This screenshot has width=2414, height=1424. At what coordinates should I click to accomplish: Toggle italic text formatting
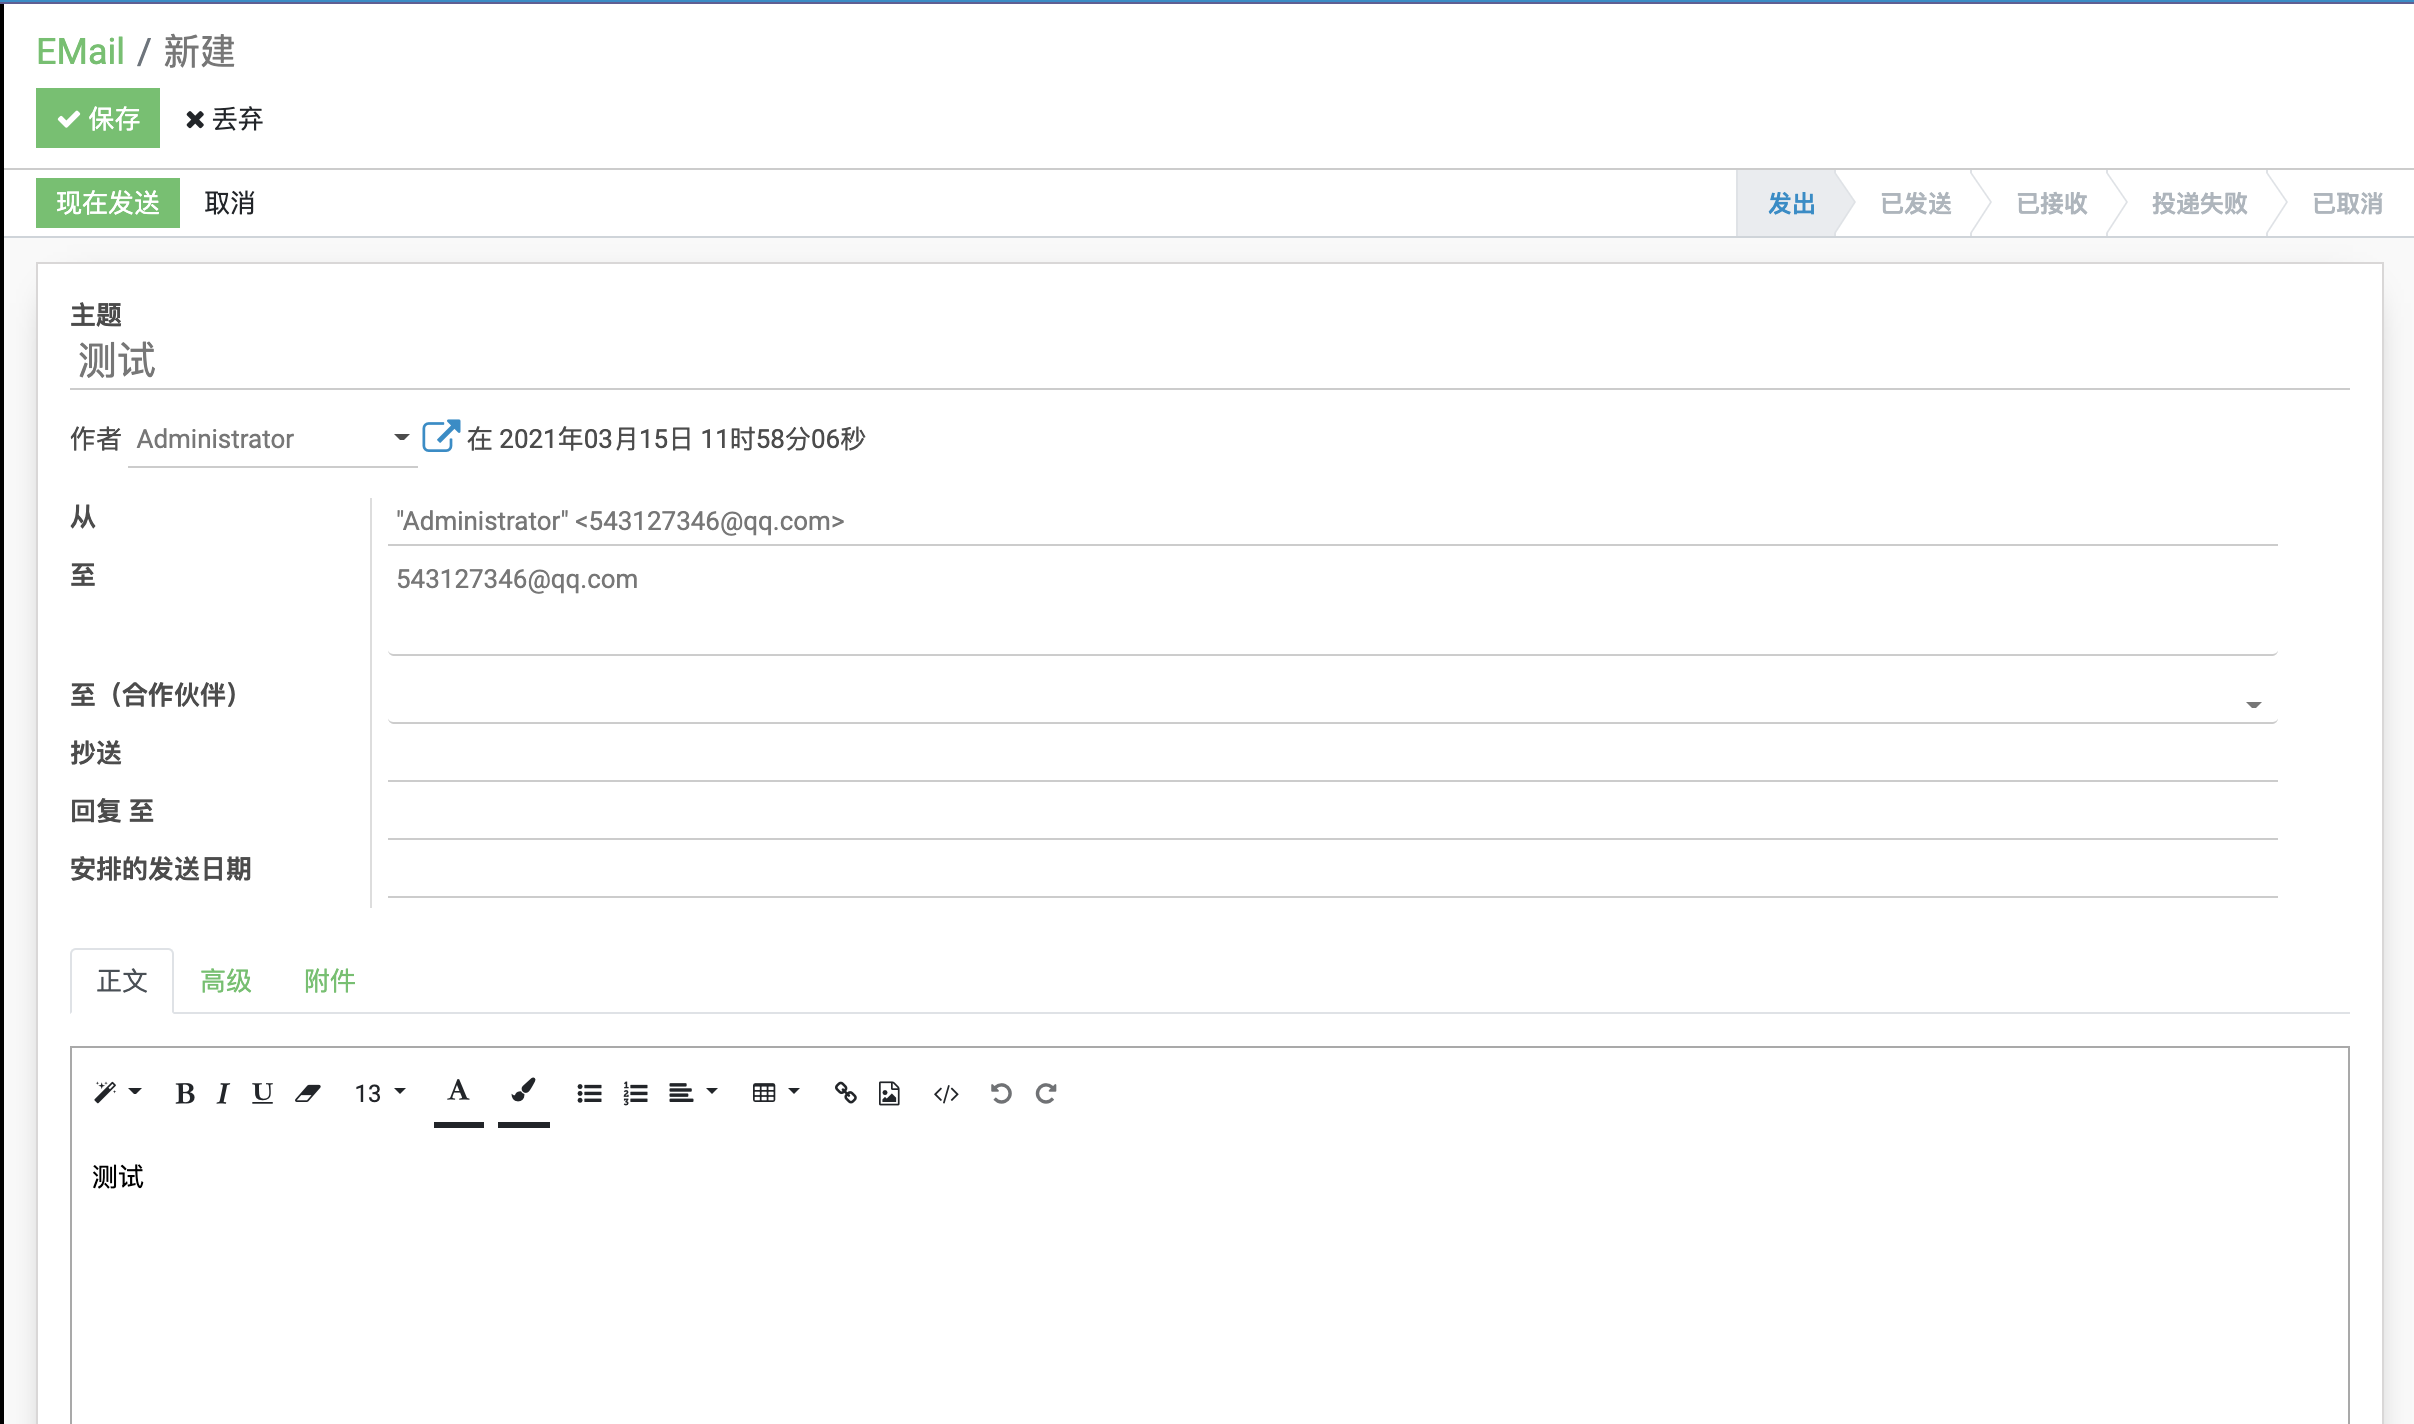223,1094
